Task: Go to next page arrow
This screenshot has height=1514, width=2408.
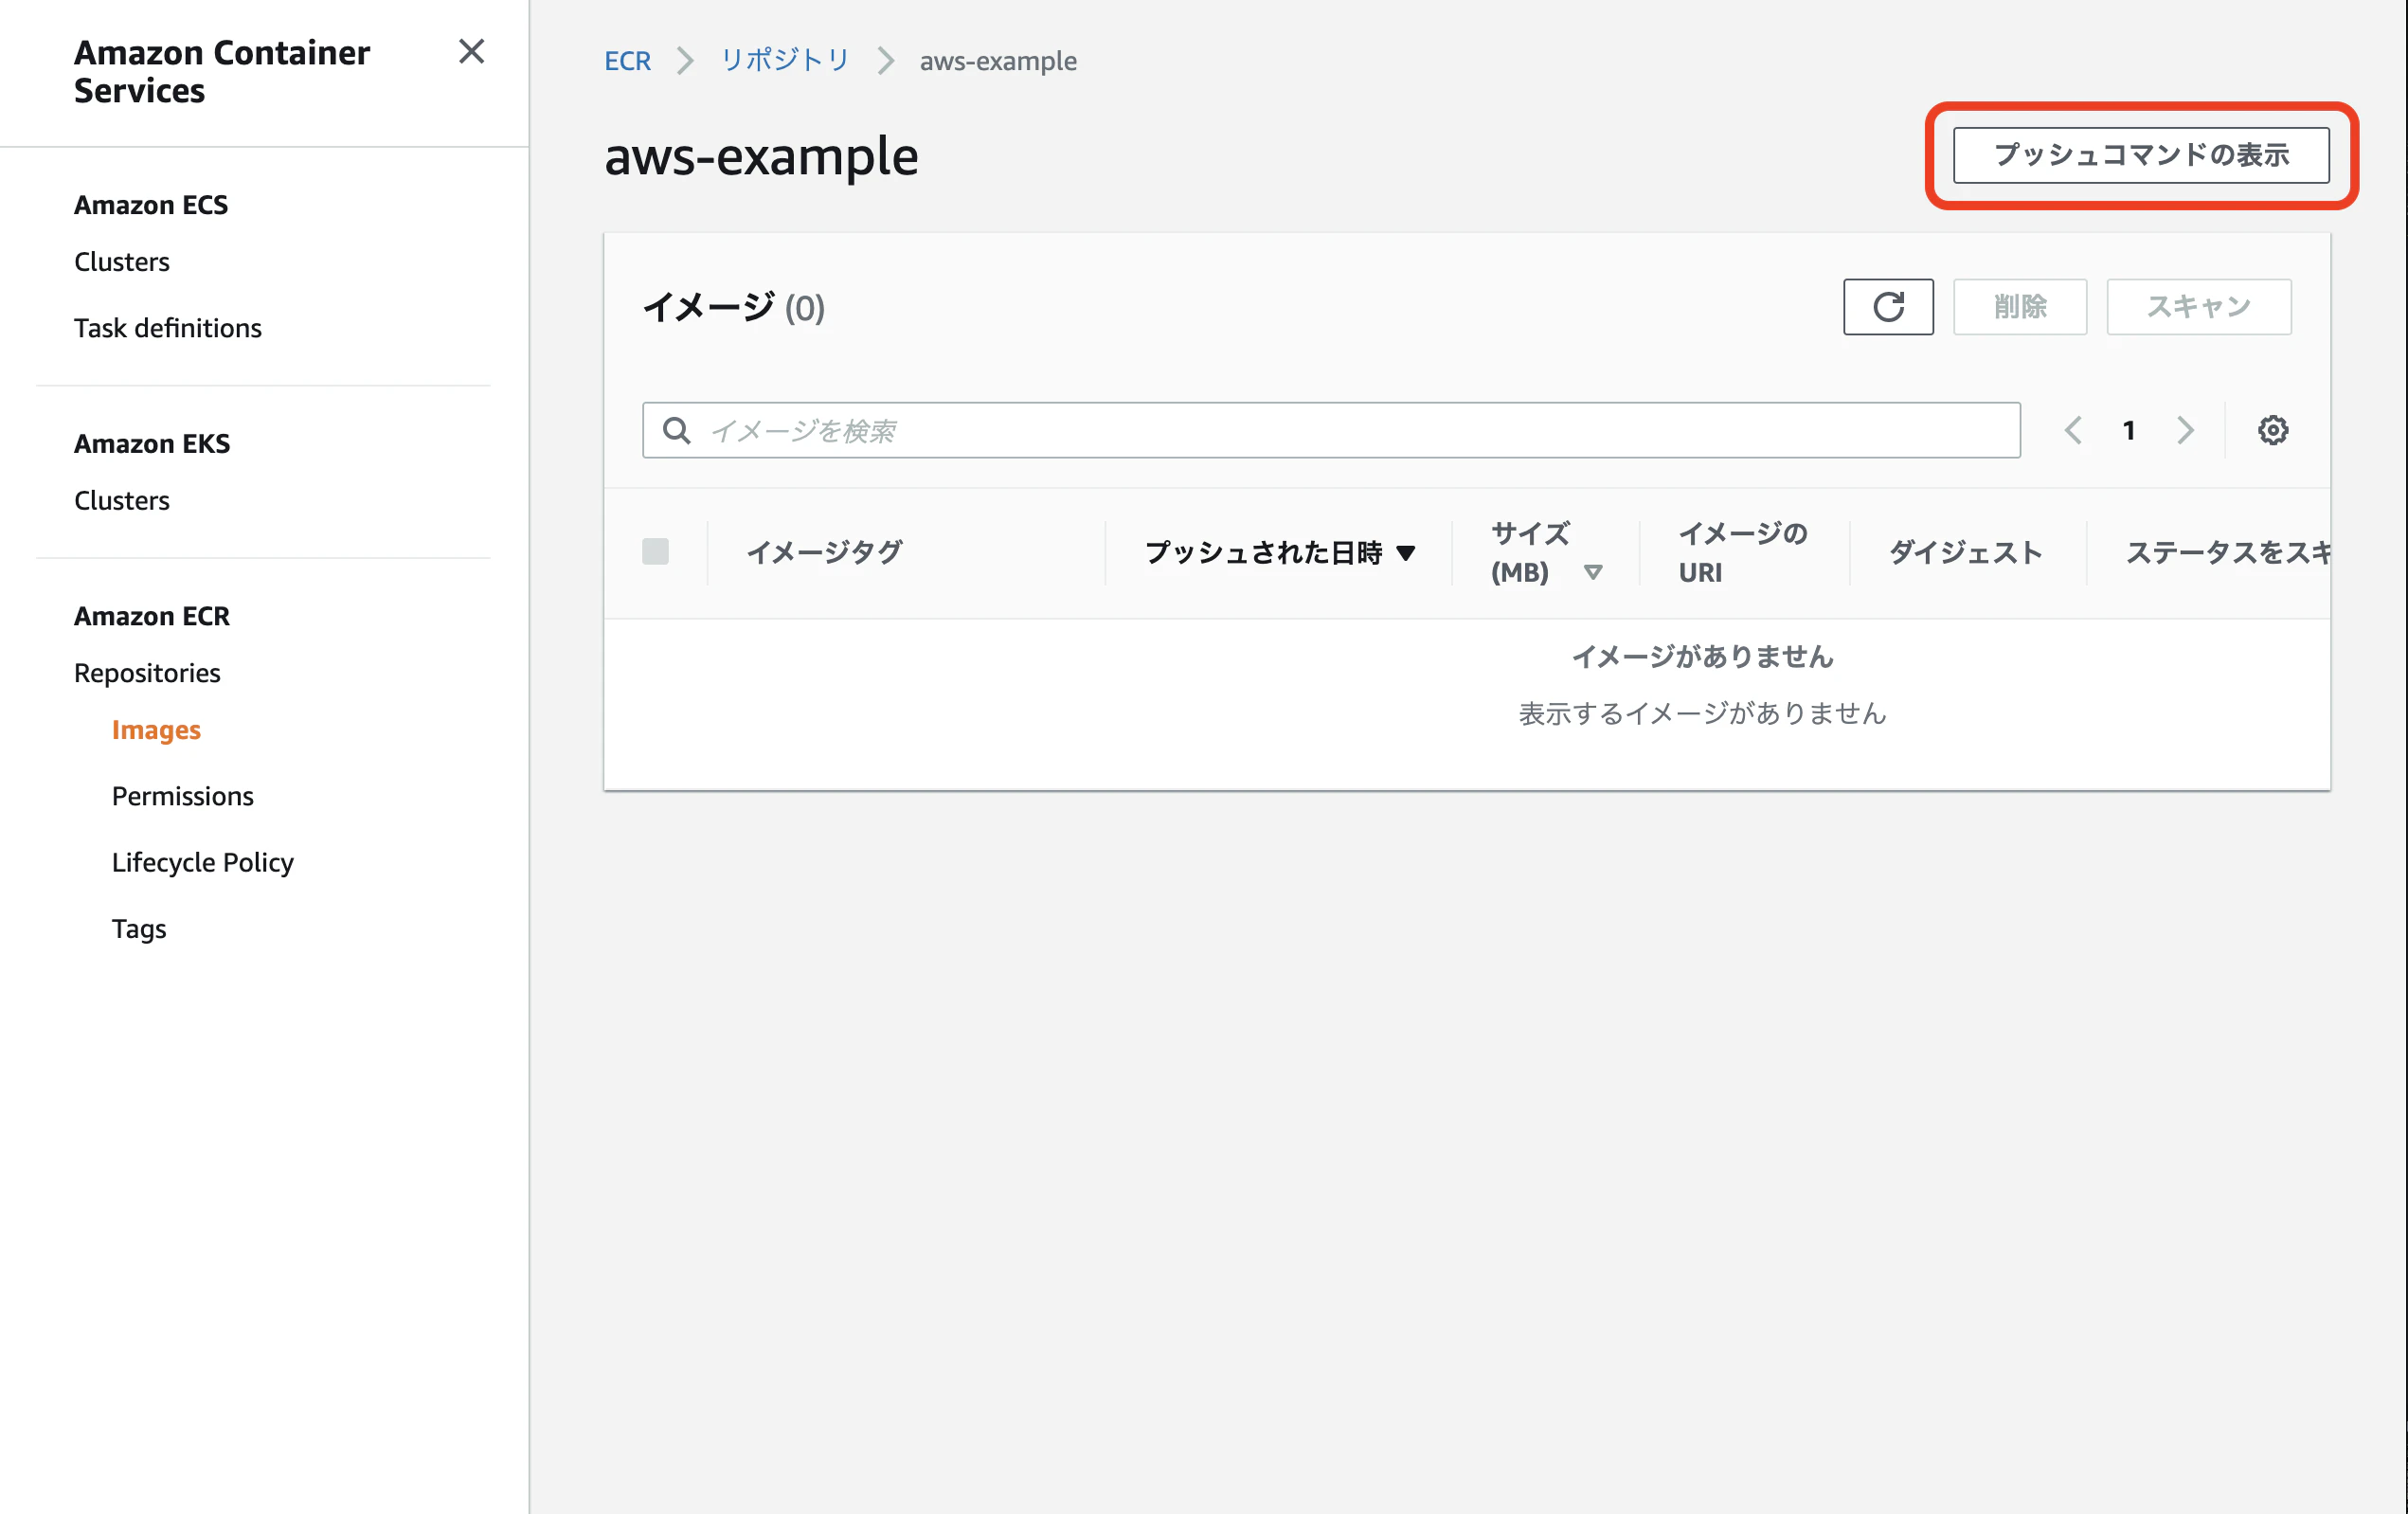Action: [x=2185, y=430]
